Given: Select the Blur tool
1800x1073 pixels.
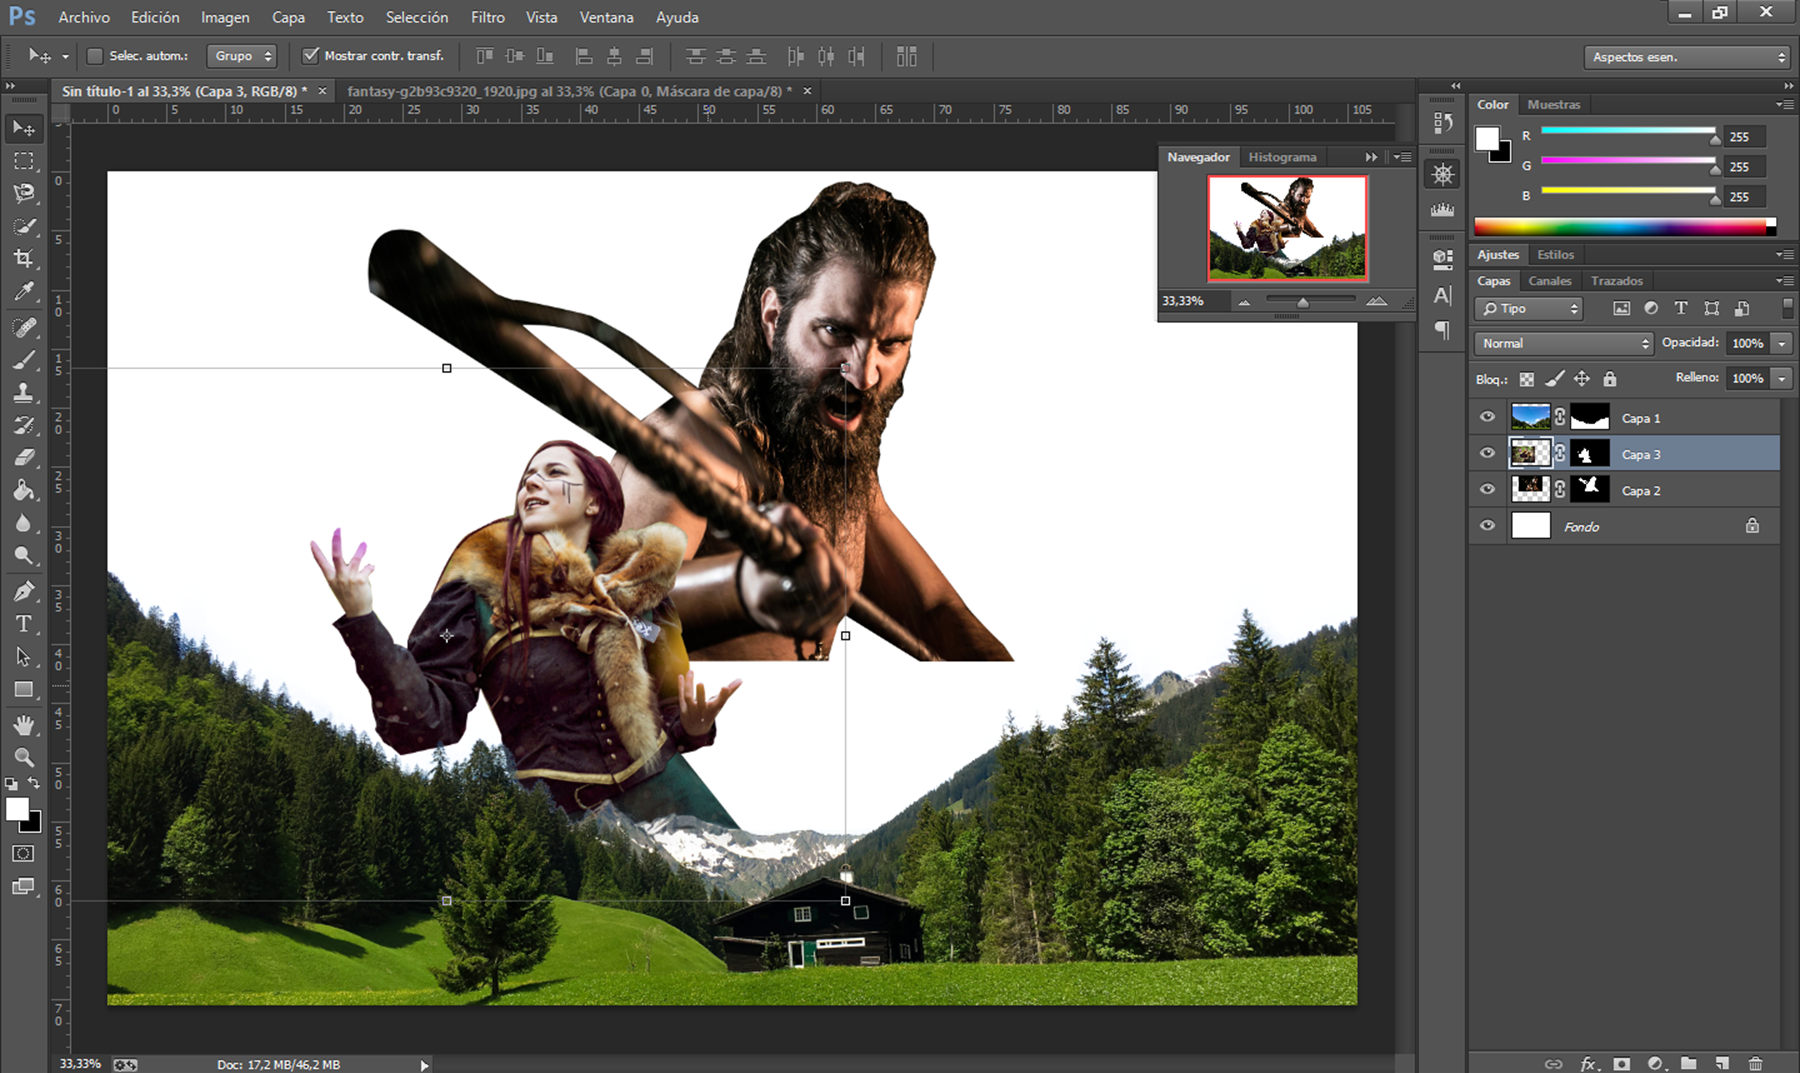Looking at the screenshot, I should (24, 523).
